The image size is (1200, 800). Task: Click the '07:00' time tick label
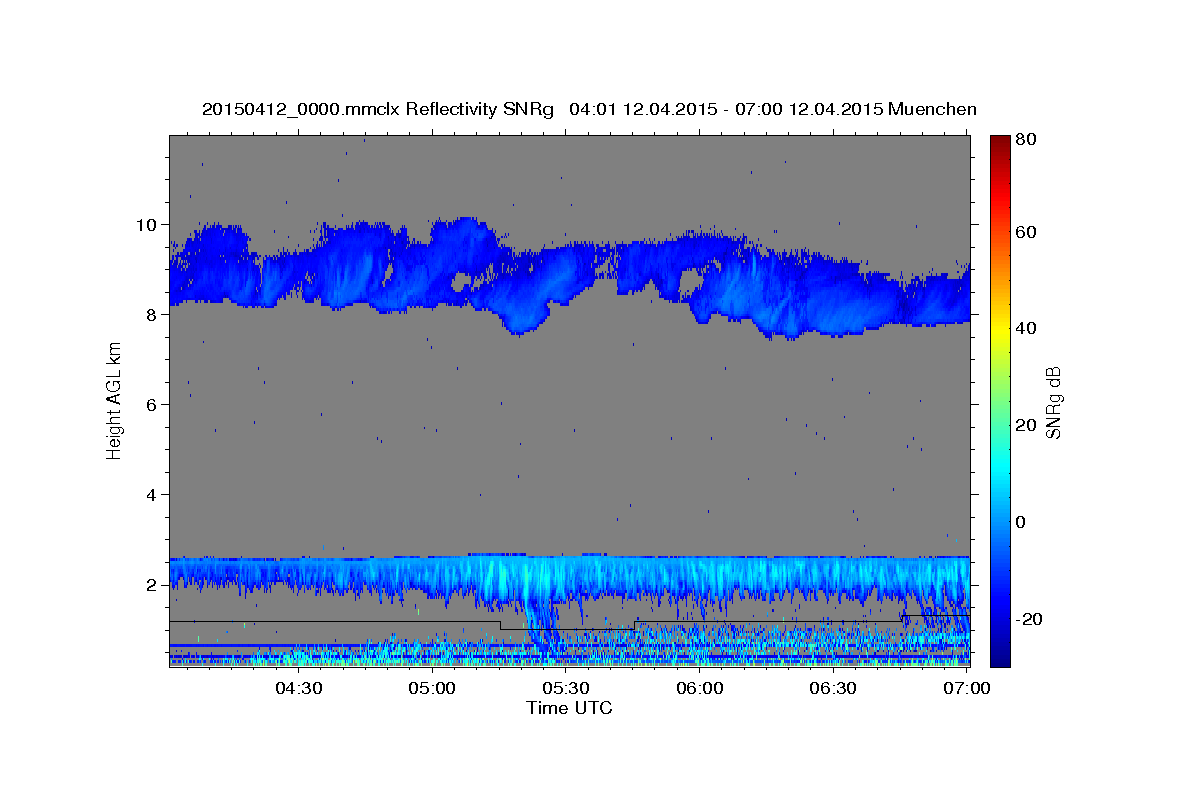click(967, 687)
